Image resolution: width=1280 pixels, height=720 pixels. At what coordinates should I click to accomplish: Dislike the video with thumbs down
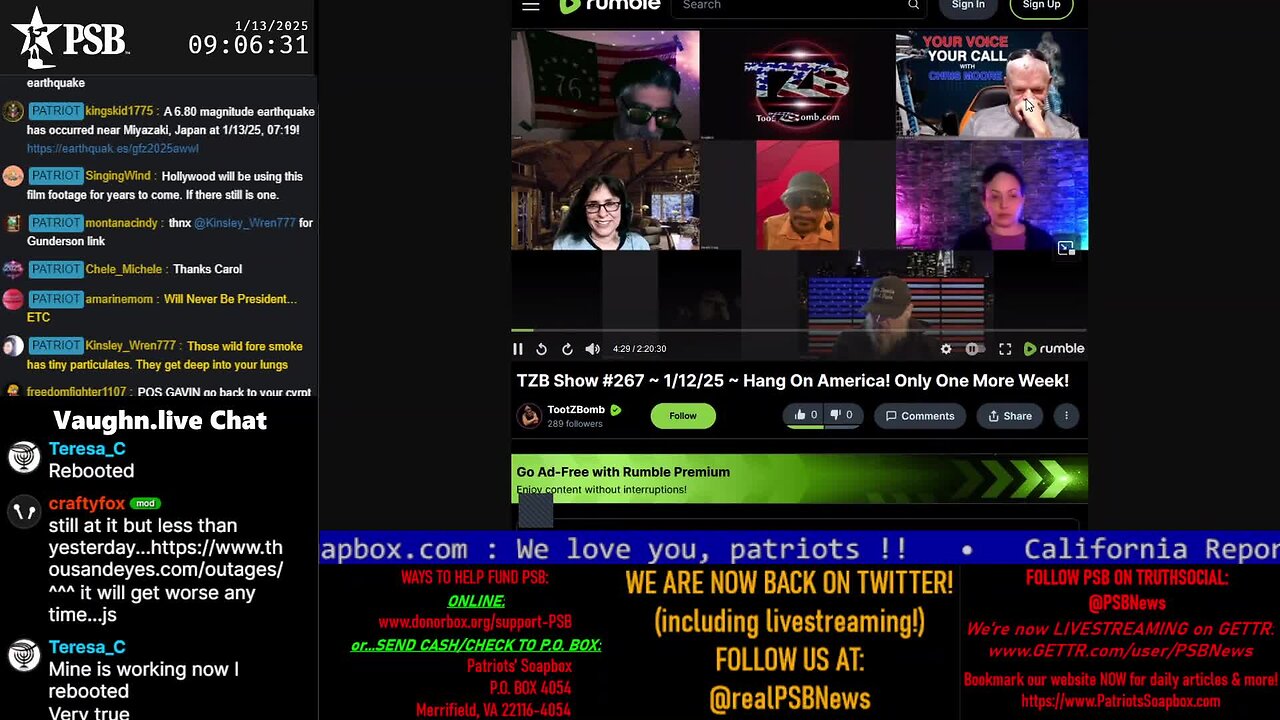842,415
